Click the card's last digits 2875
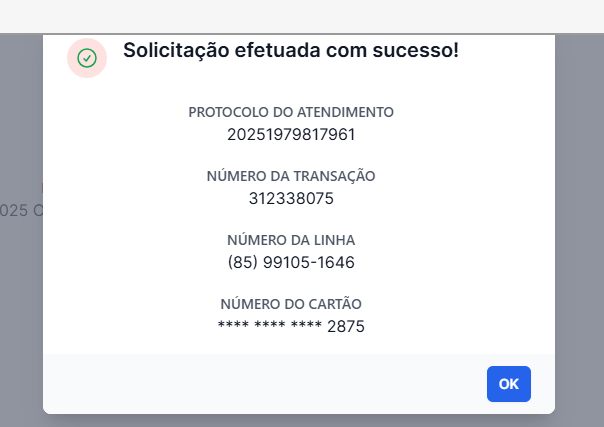Image resolution: width=604 pixels, height=427 pixels. point(346,326)
